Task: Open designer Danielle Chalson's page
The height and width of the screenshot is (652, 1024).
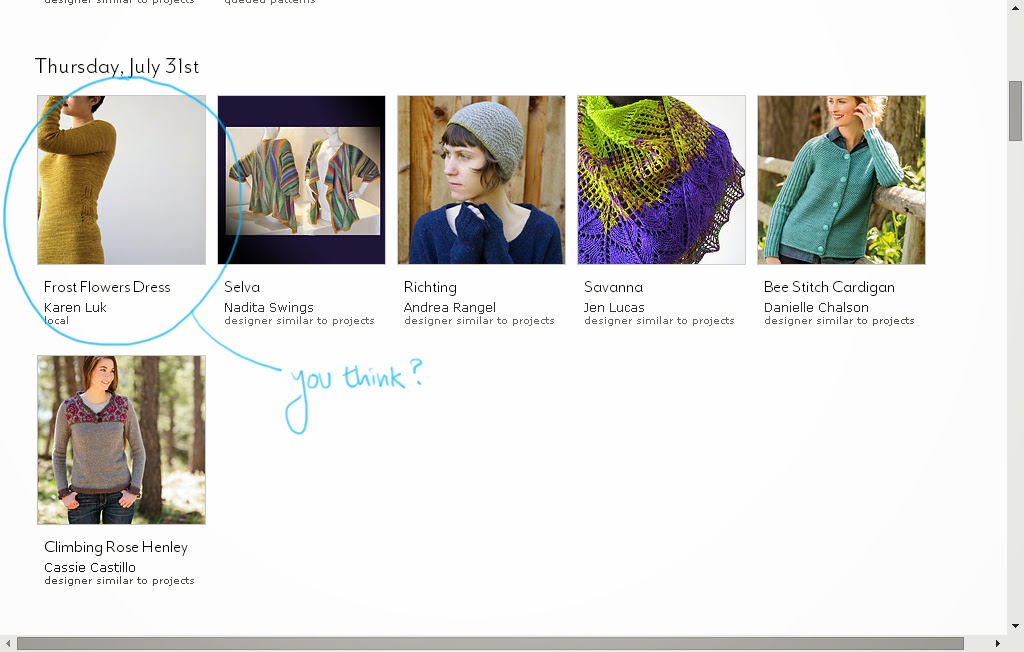Action: [816, 307]
